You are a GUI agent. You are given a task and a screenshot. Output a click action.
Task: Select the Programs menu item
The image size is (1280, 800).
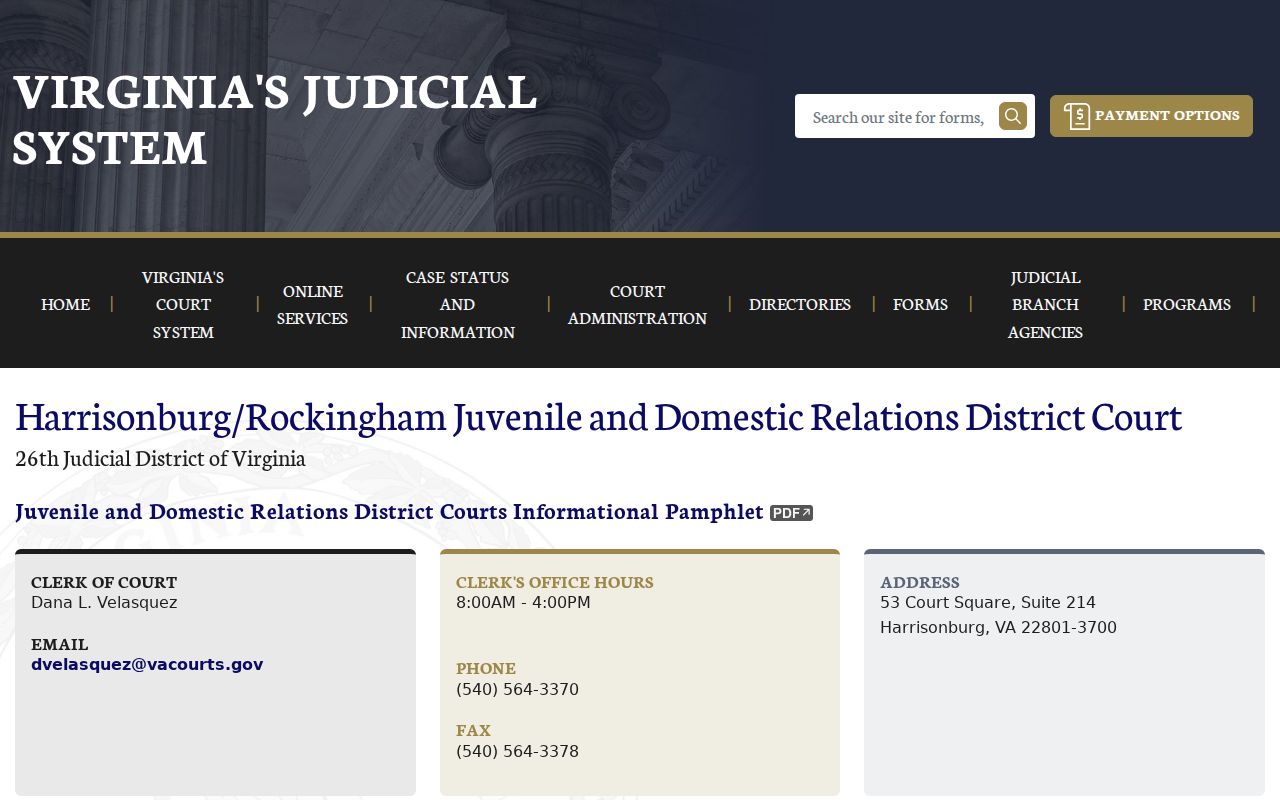point(1187,304)
